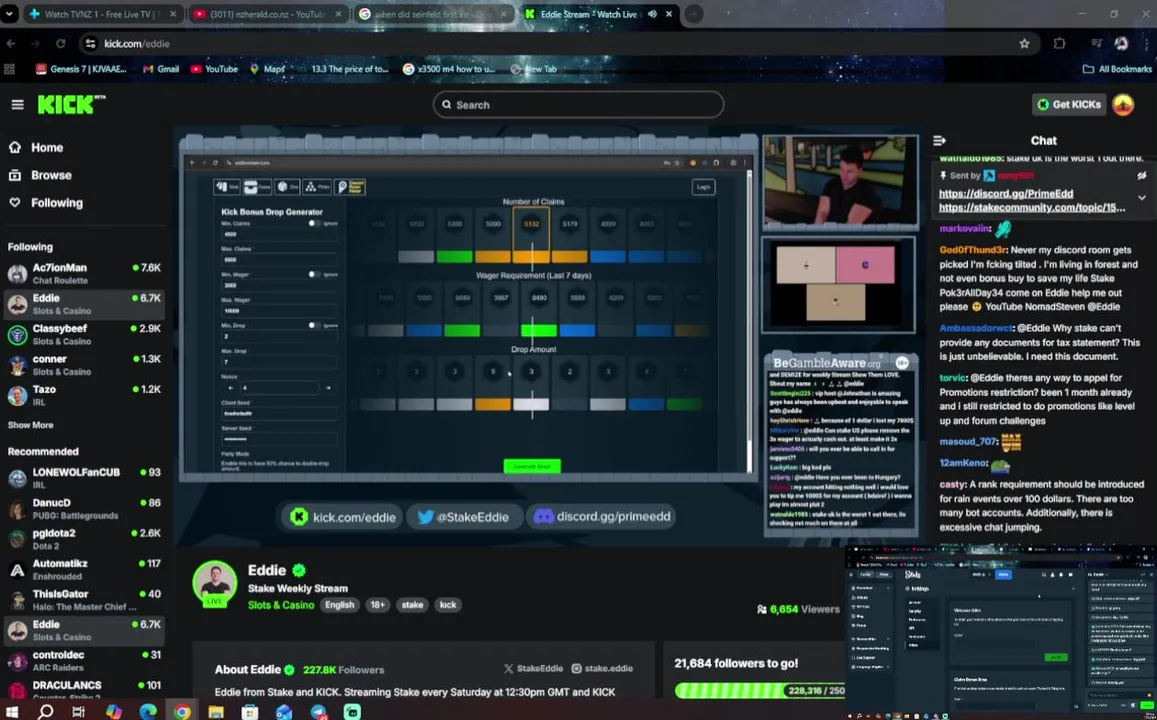Image resolution: width=1157 pixels, height=720 pixels.
Task: Reload the page in Chrome
Action: [61, 44]
